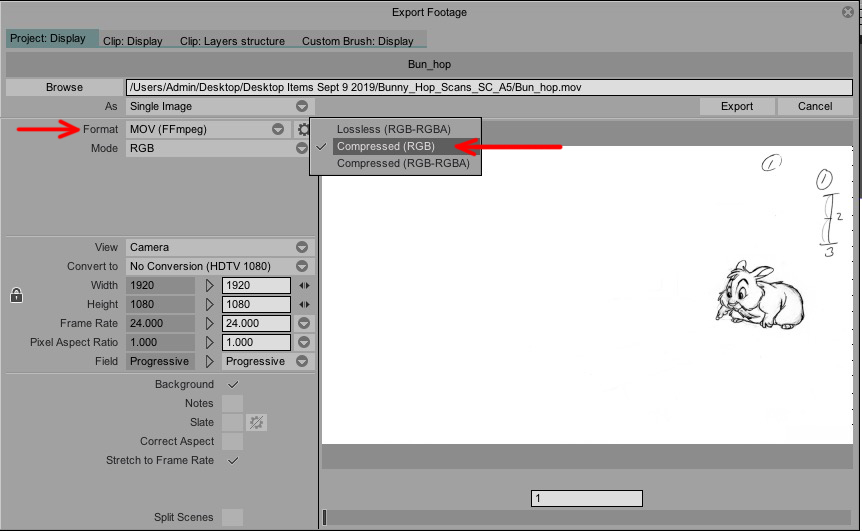Click the preview timeline slider handle
This screenshot has width=862, height=531.
pyautogui.click(x=325, y=517)
